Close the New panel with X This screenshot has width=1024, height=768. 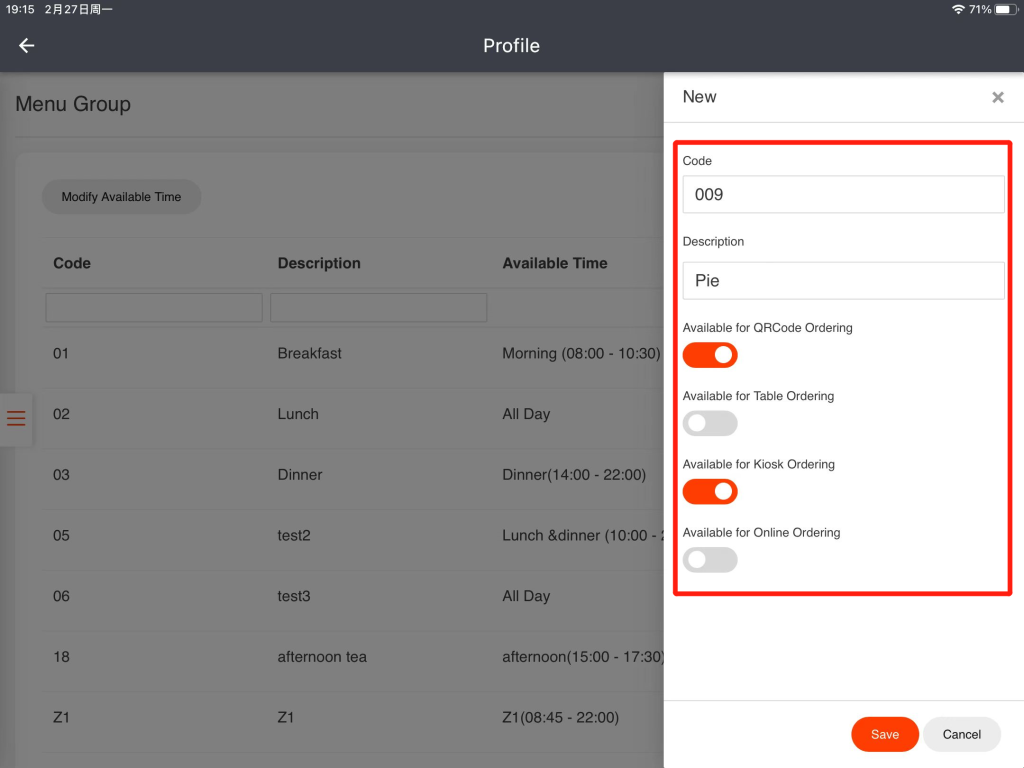997,97
